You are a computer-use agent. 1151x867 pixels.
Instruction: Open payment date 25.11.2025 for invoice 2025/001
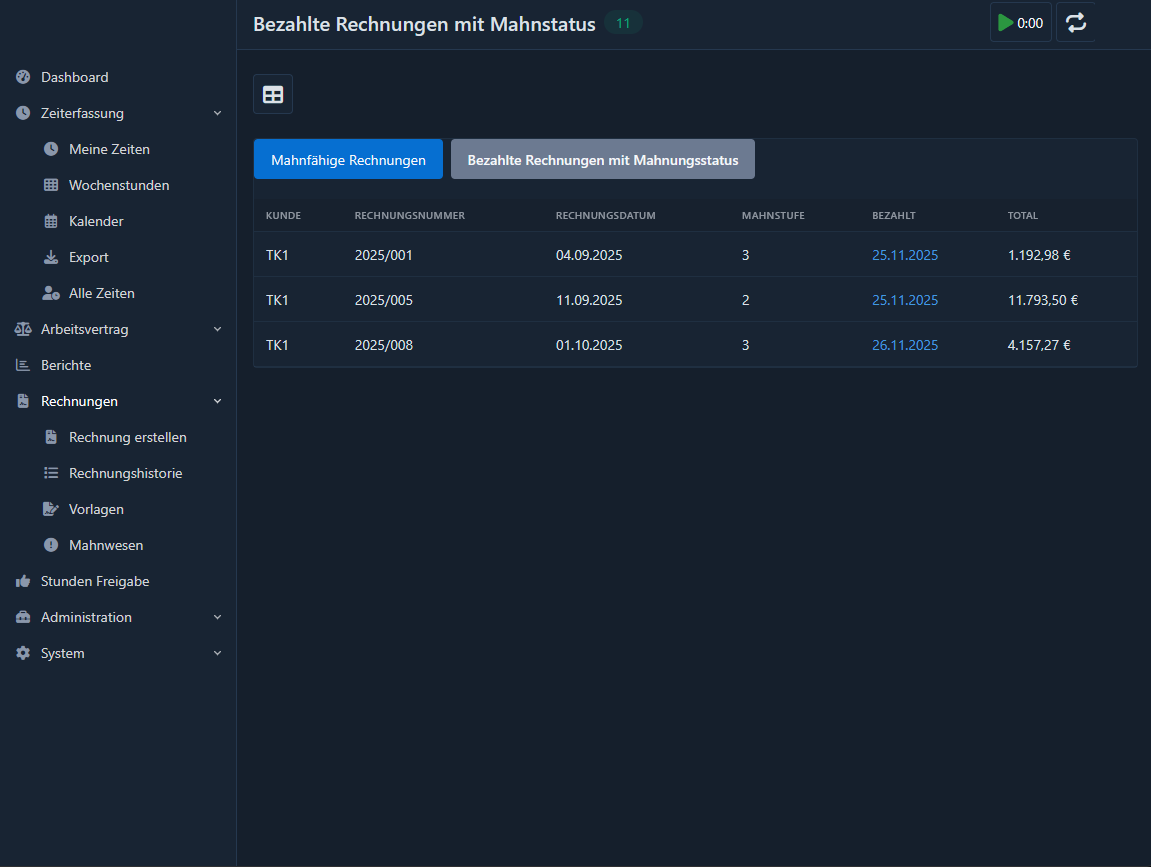tap(904, 255)
